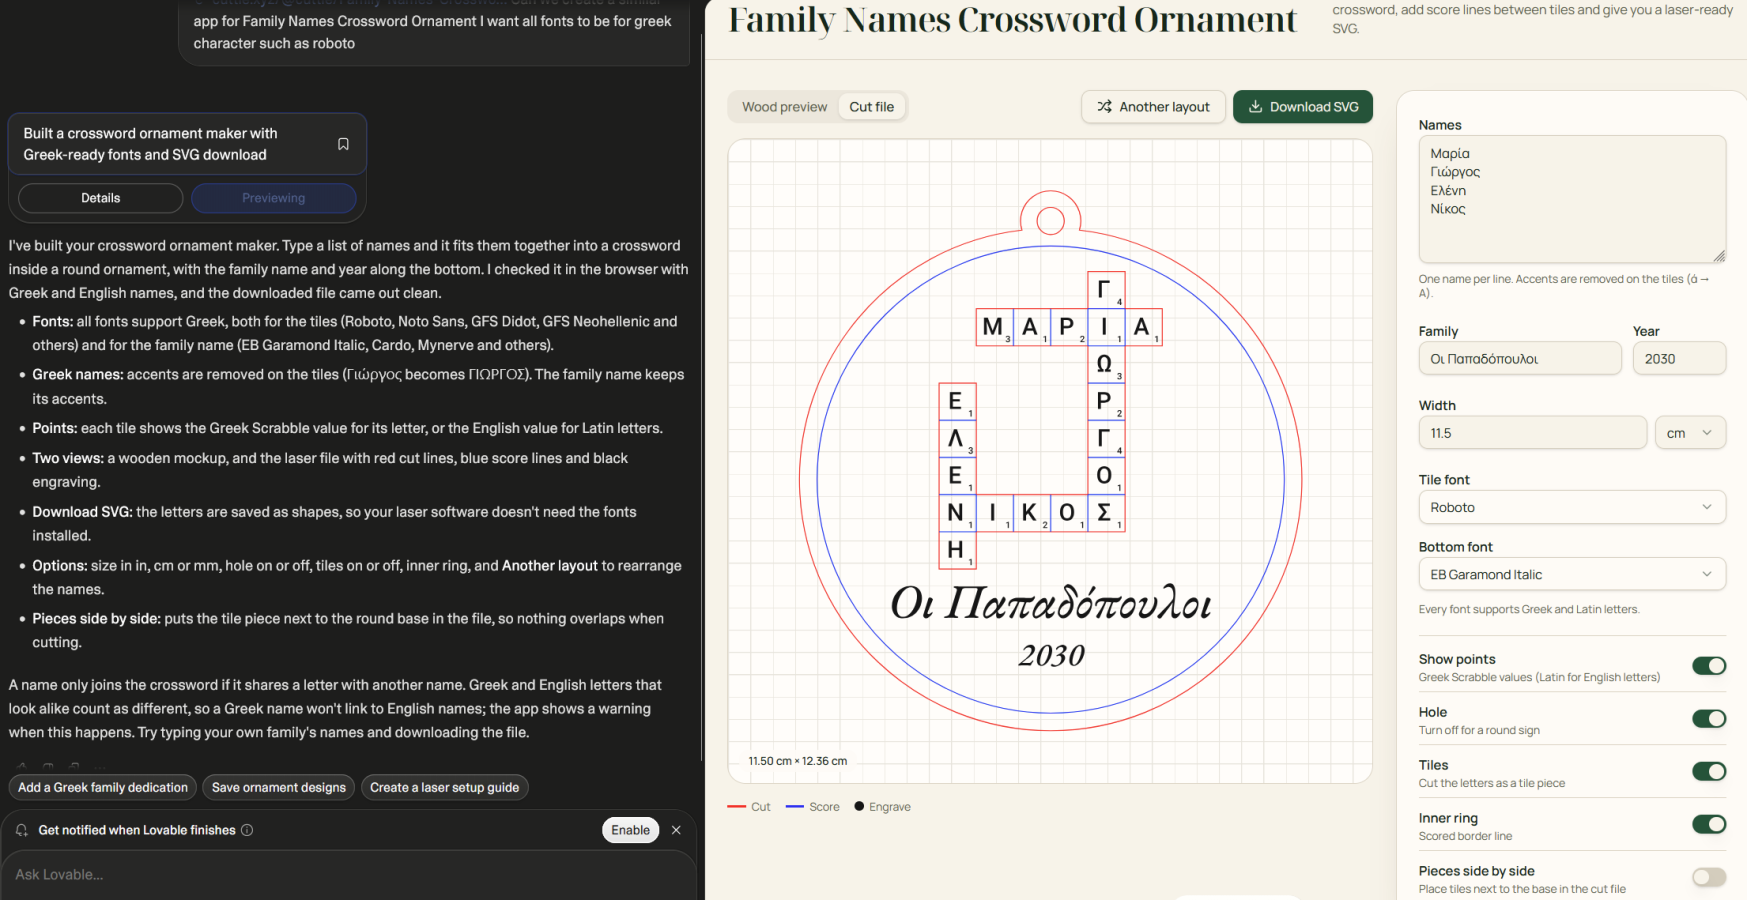Image resolution: width=1747 pixels, height=900 pixels.
Task: Click the Ask Lovable chat input
Action: point(348,875)
